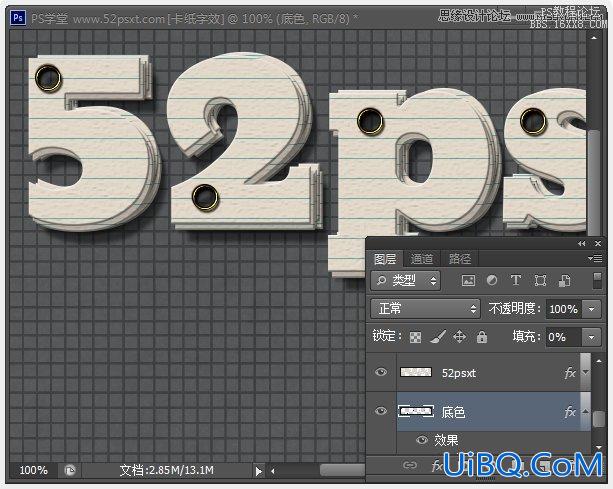This screenshot has height=489, width=613.
Task: Click the 文档:2.85M/13.1M status text
Action: pos(166,470)
